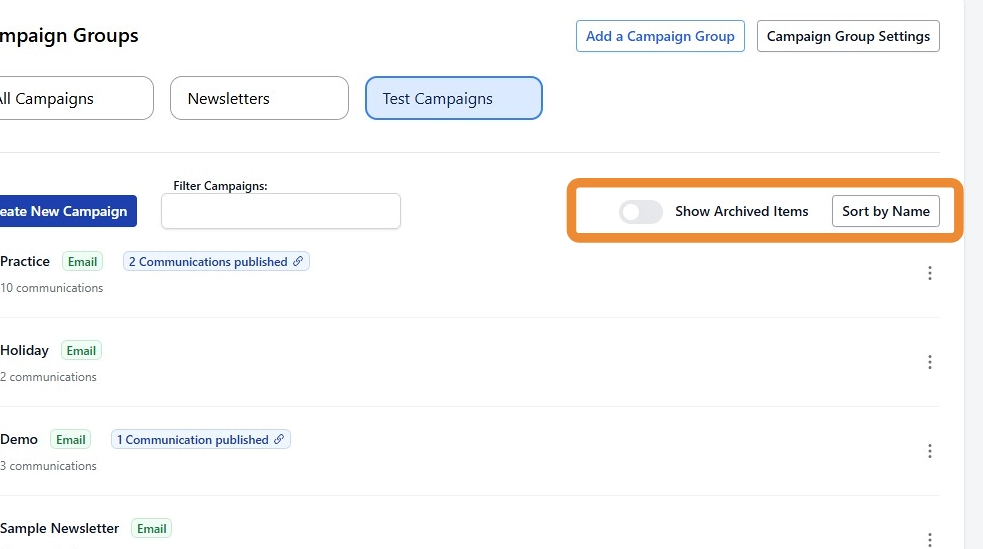This screenshot has width=983, height=549.
Task: Focus the Filter Campaigns text field
Action: 280,211
